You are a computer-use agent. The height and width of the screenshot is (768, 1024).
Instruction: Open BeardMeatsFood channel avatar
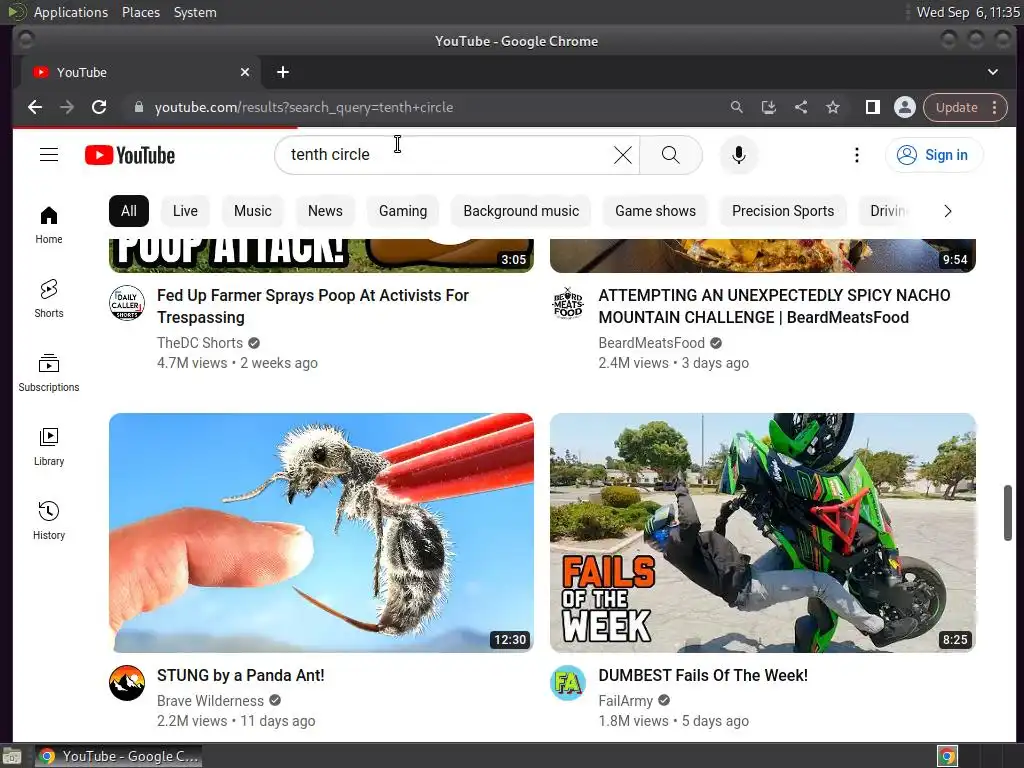point(568,302)
